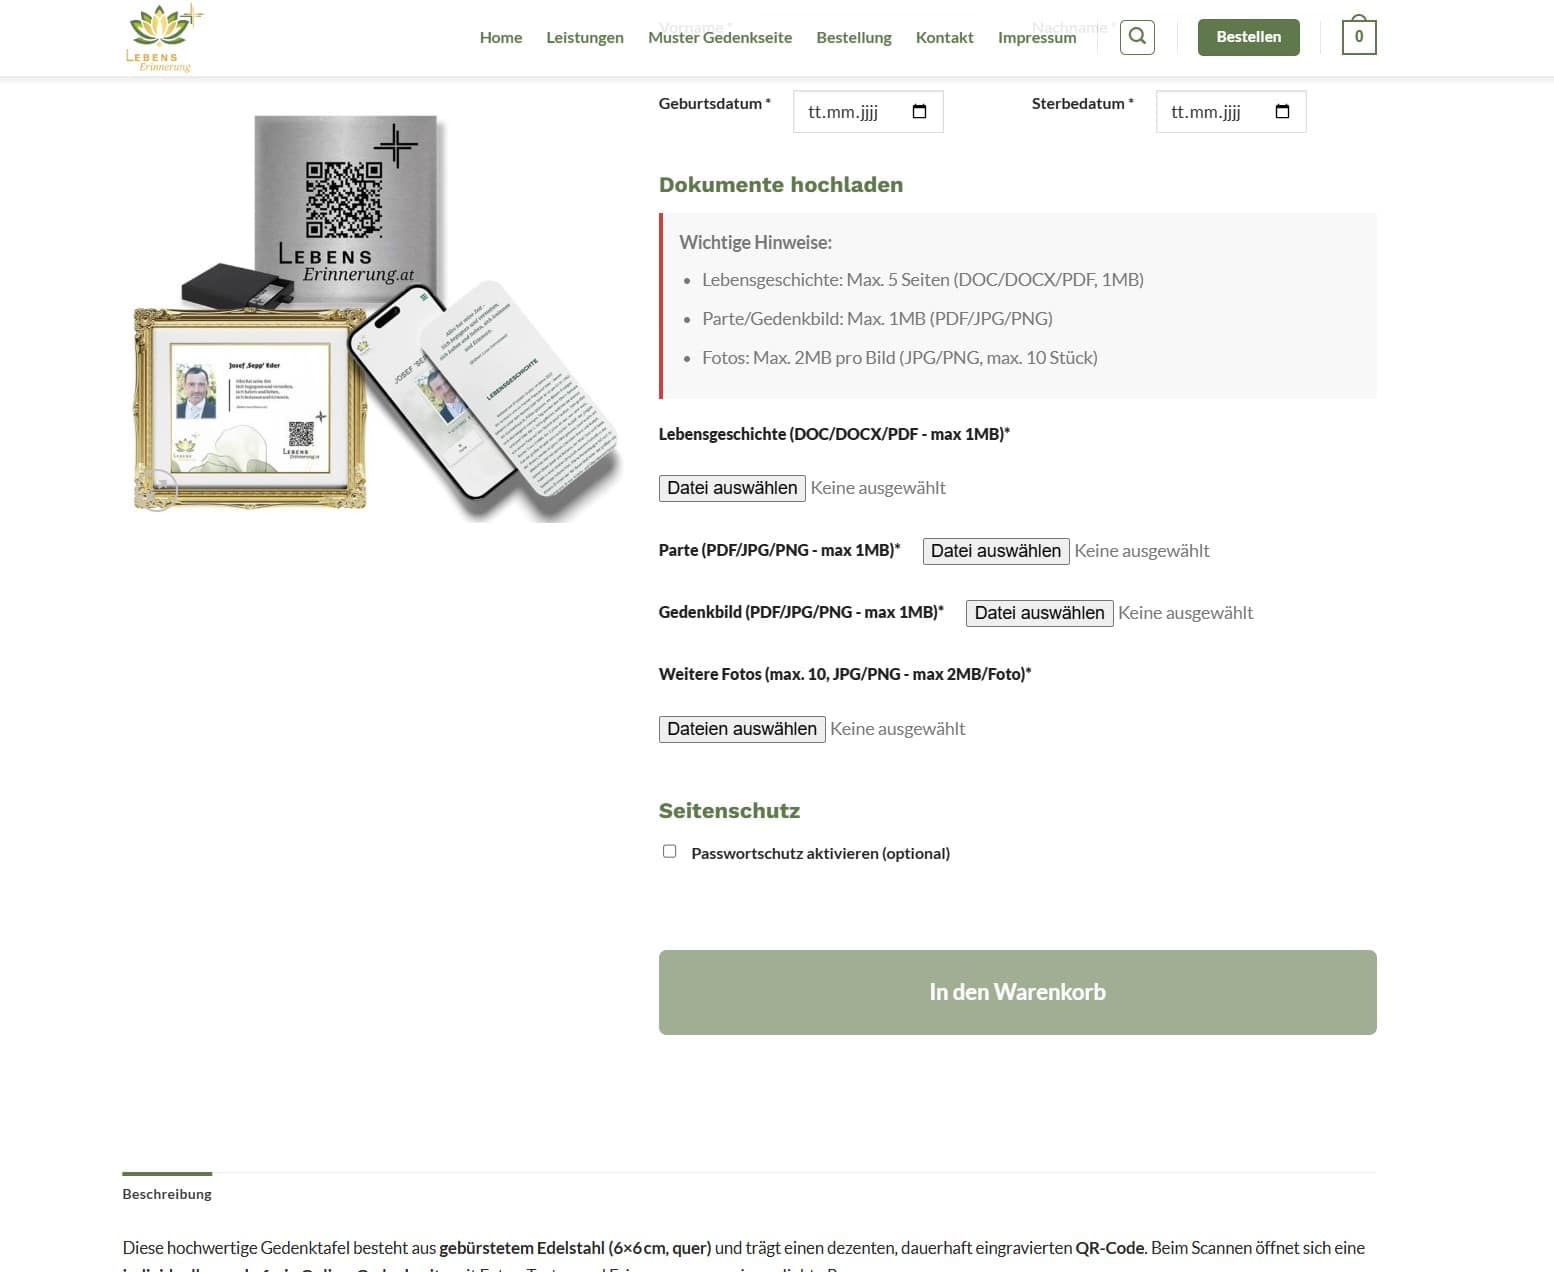Add product via In den Warenkorb
This screenshot has height=1272, width=1554.
(1017, 992)
